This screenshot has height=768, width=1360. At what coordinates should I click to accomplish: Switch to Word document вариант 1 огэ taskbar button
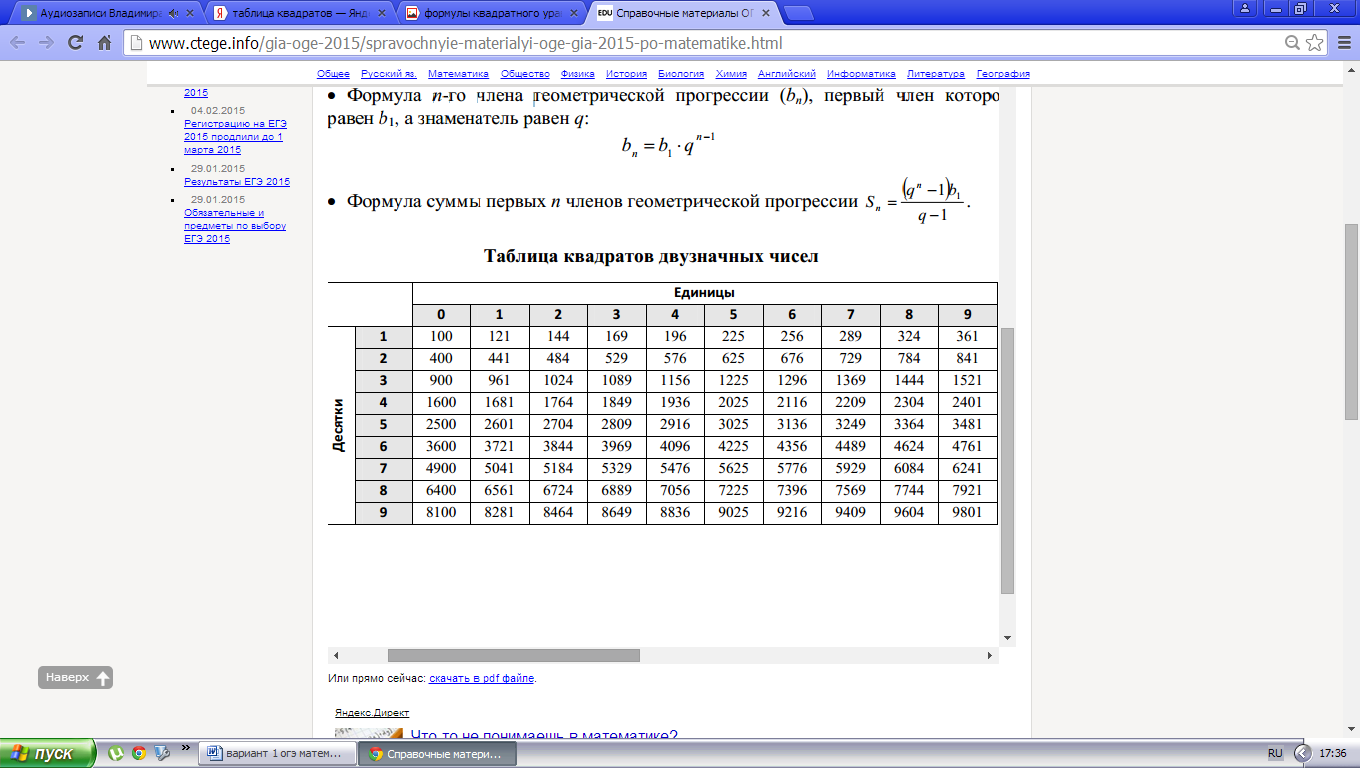coord(278,754)
